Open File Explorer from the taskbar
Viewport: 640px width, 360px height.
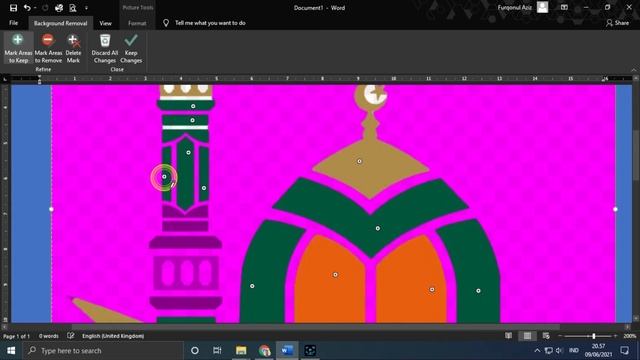[x=241, y=351]
